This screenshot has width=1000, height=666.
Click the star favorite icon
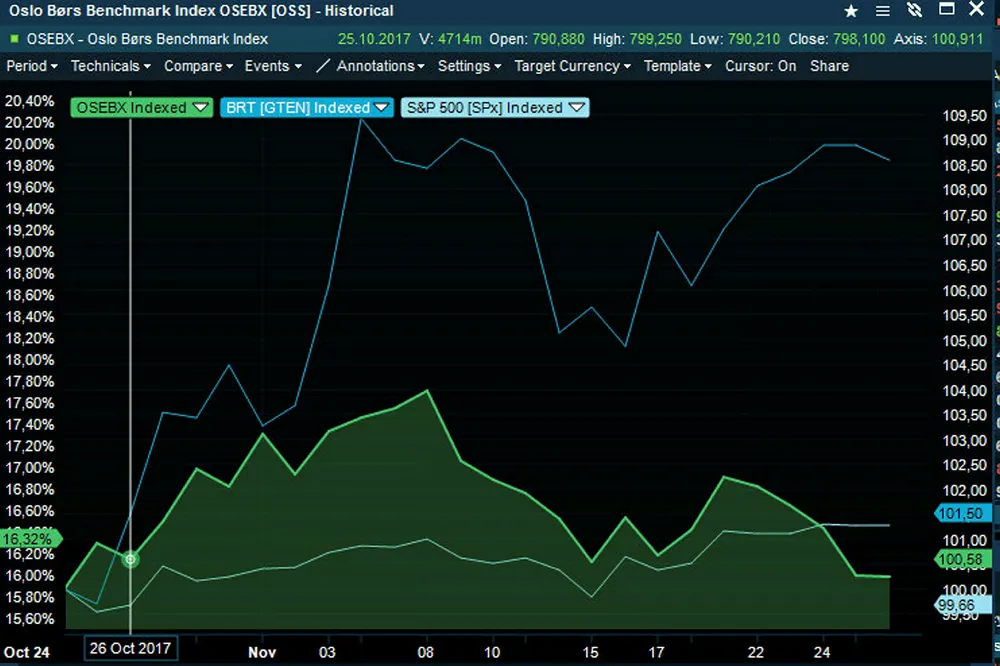[x=851, y=11]
